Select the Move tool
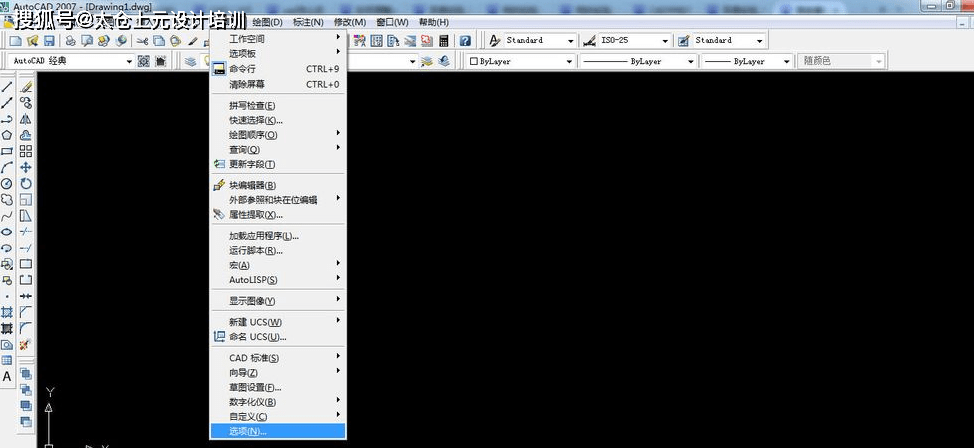 coord(25,168)
